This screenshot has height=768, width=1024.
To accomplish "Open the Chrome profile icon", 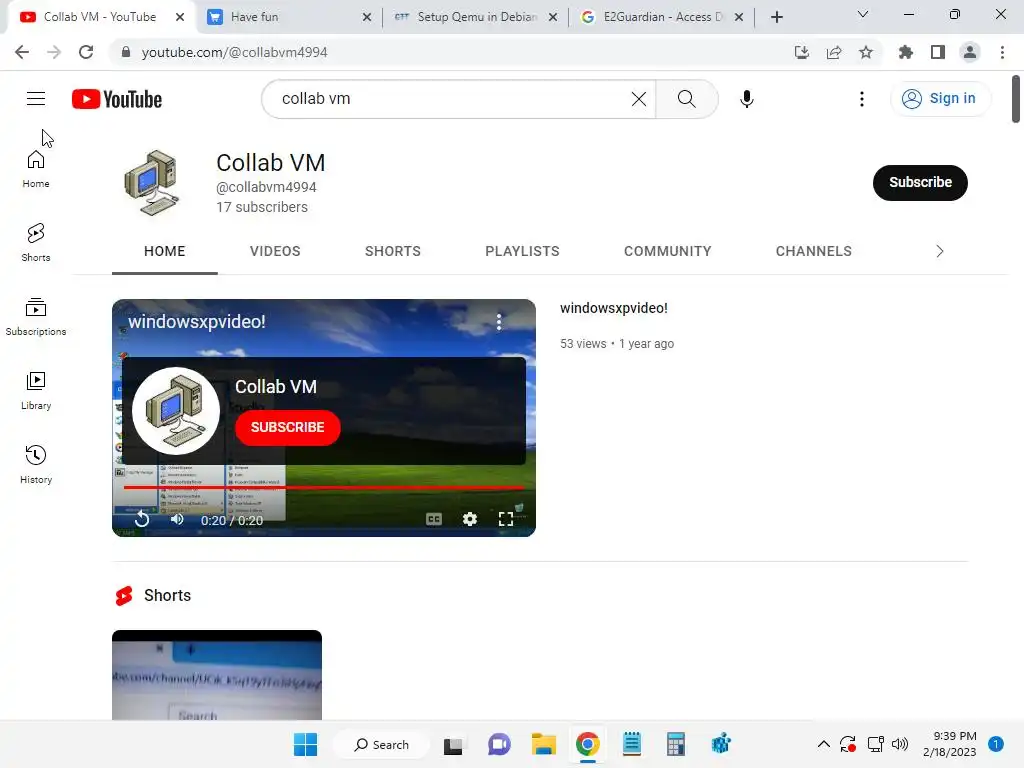I will [x=970, y=52].
